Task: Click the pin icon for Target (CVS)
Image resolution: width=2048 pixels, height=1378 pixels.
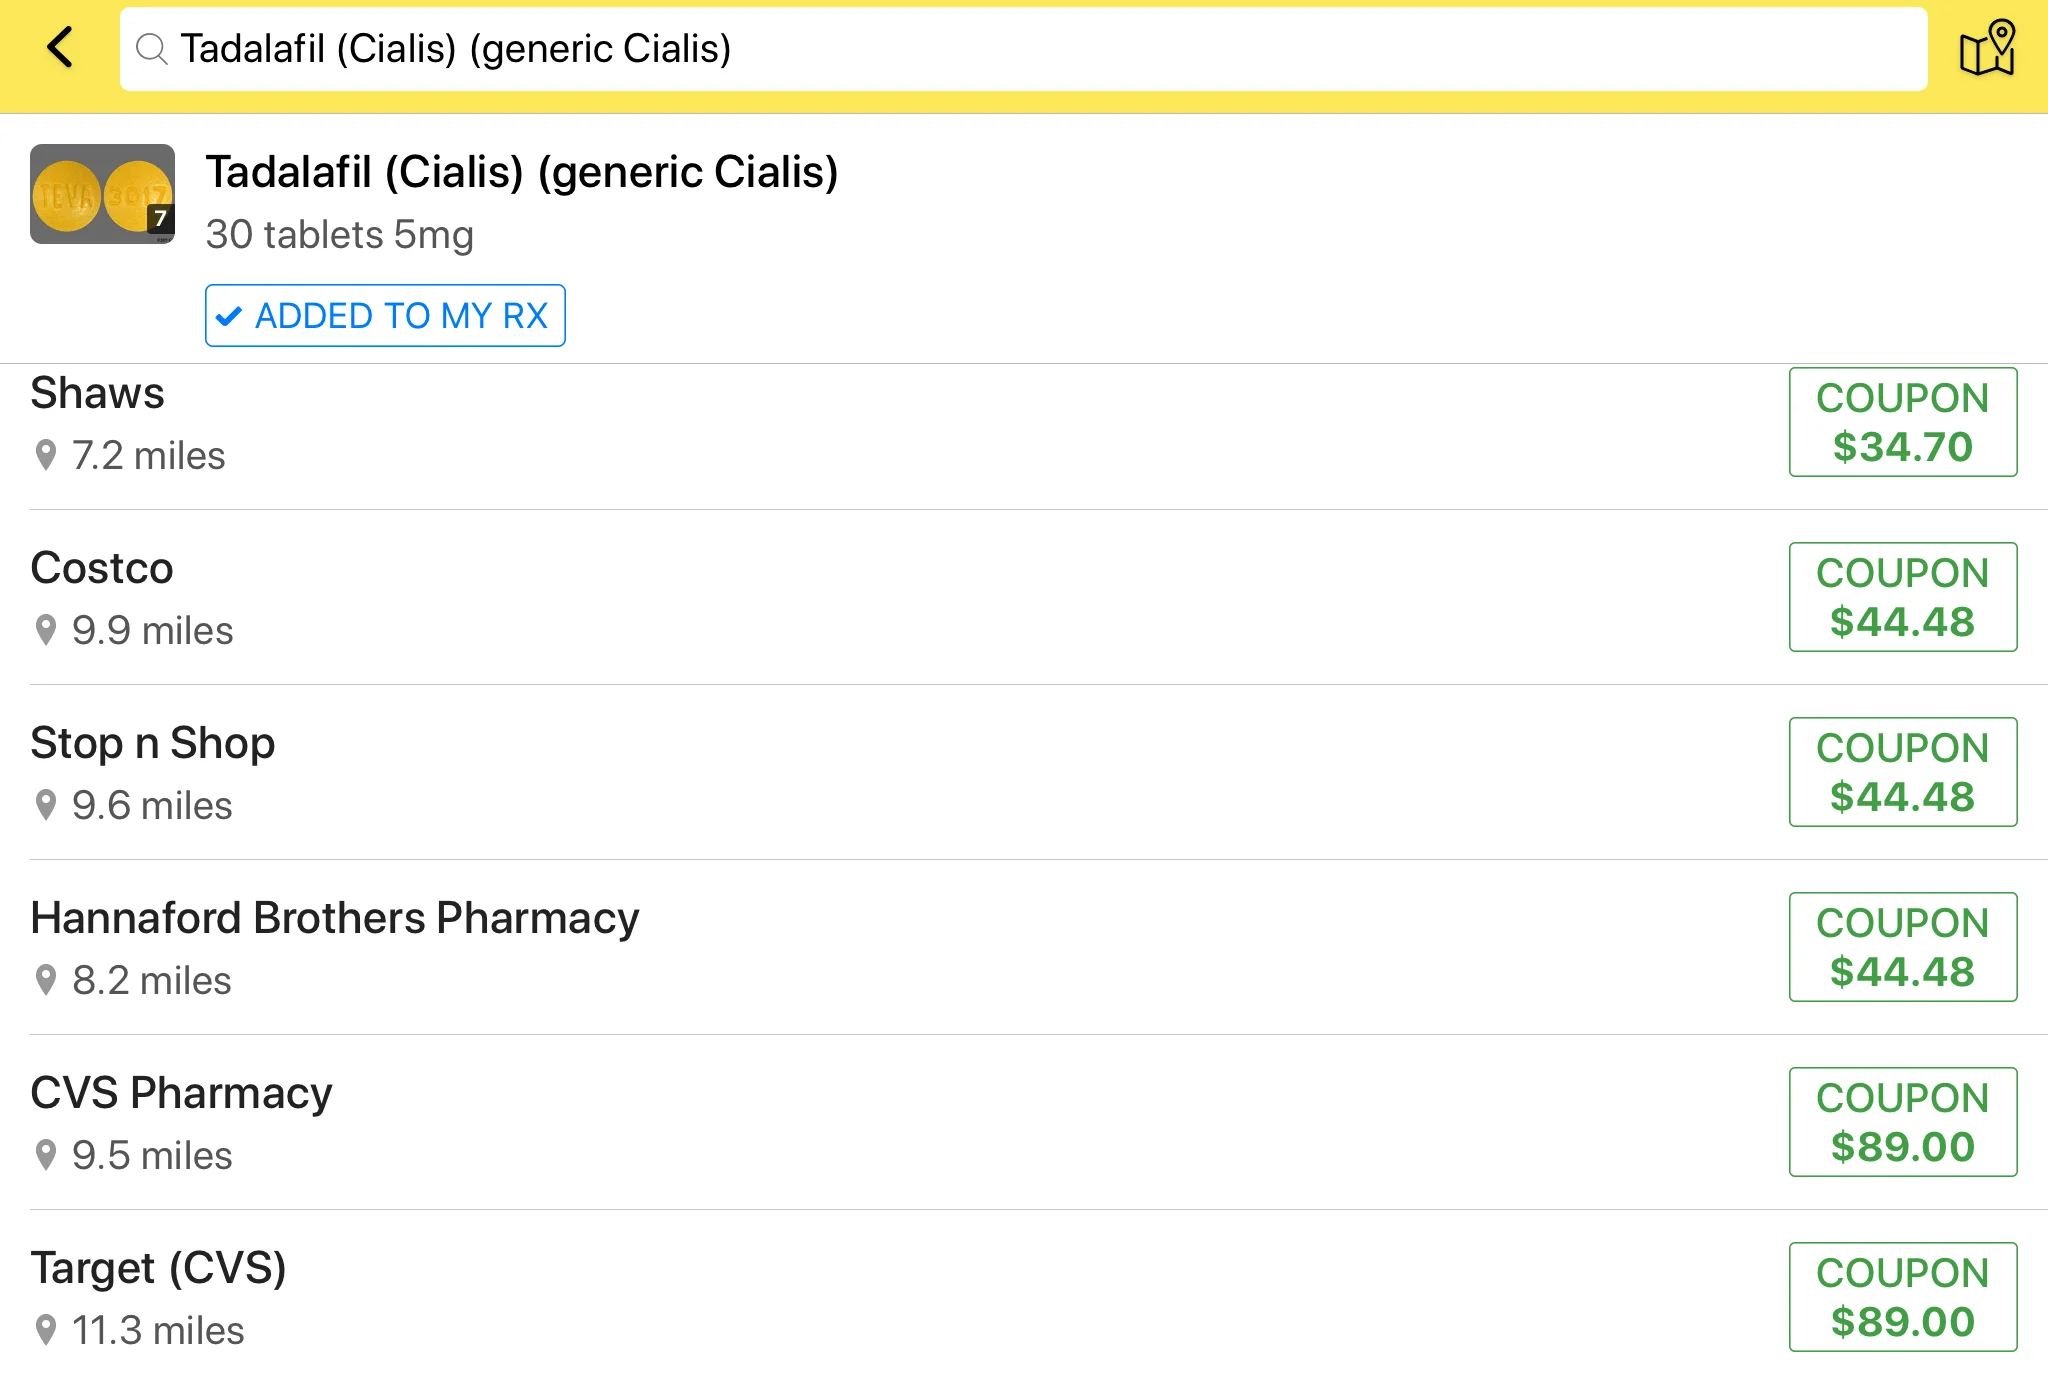Action: [x=45, y=1330]
